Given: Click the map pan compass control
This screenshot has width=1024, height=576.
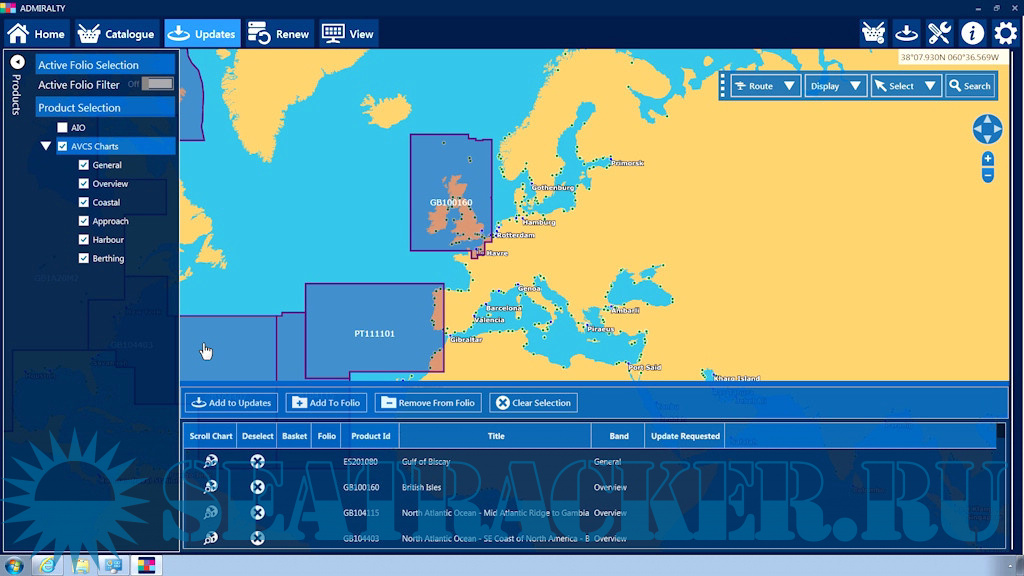Looking at the screenshot, I should 987,129.
